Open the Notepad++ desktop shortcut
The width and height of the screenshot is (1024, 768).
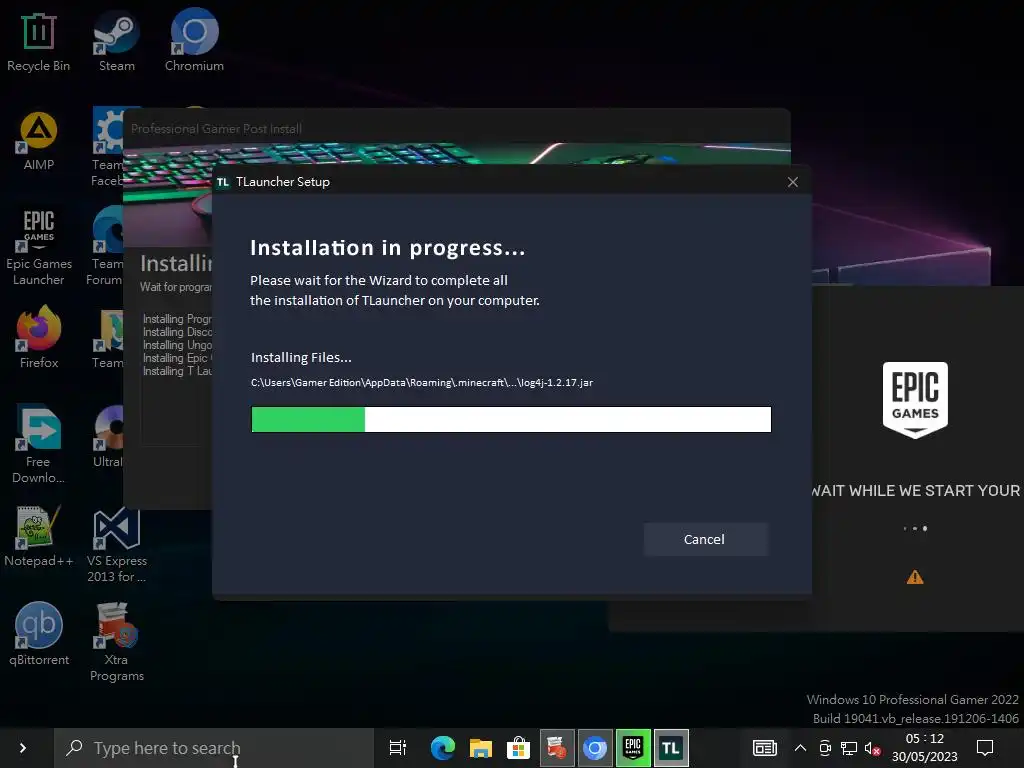39,537
